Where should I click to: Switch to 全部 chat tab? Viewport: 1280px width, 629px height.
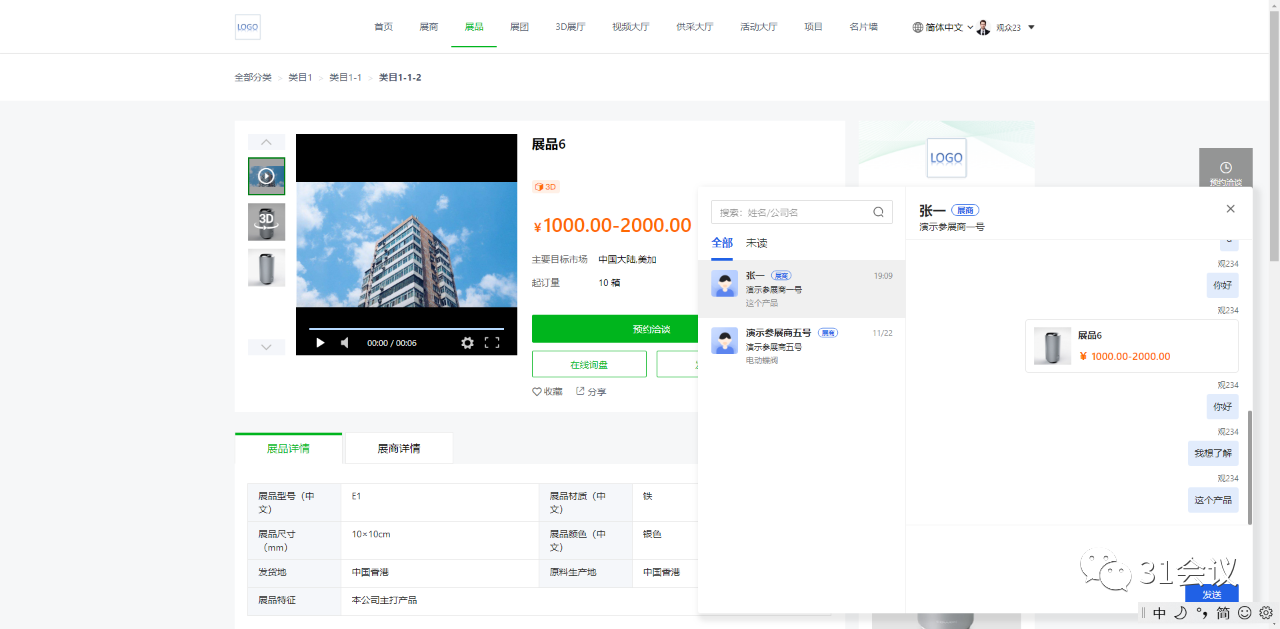722,243
